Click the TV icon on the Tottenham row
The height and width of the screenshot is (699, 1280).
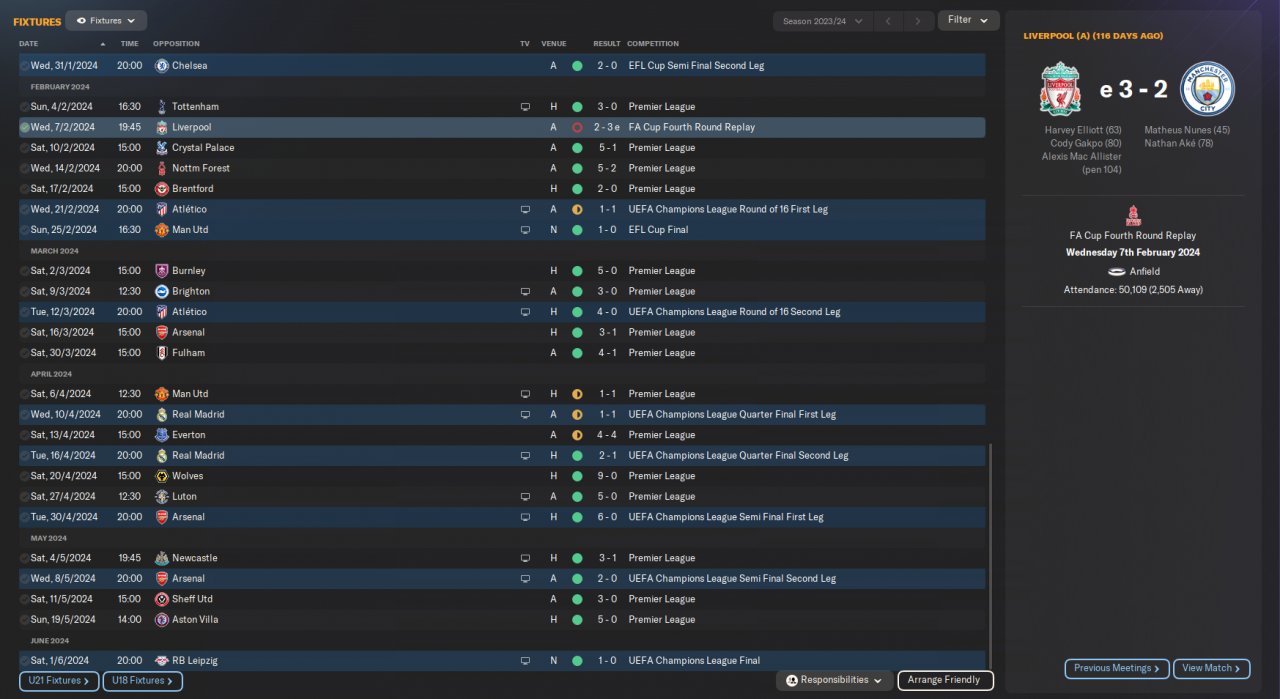click(x=525, y=107)
